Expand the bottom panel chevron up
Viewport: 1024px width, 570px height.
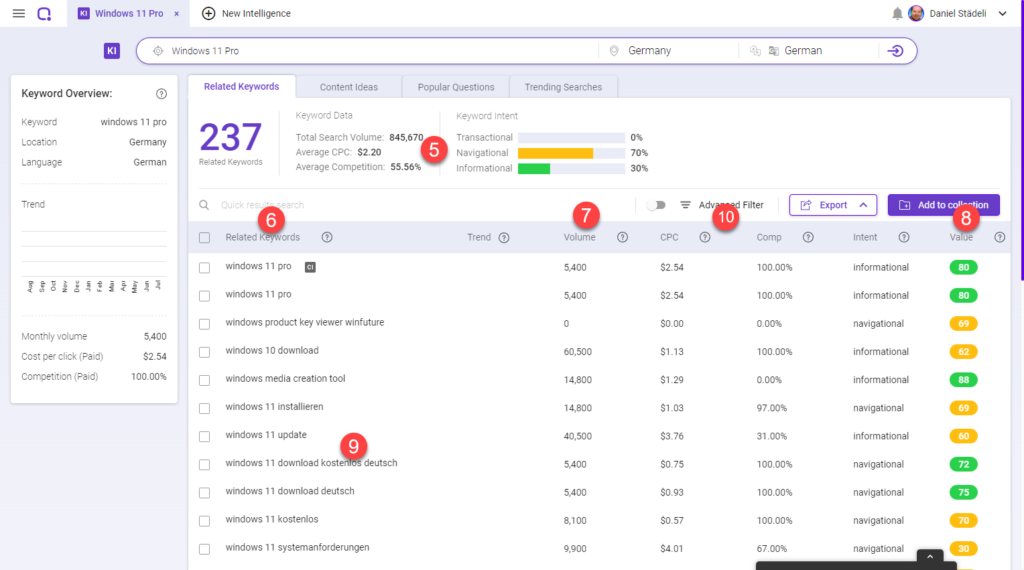(x=930, y=556)
